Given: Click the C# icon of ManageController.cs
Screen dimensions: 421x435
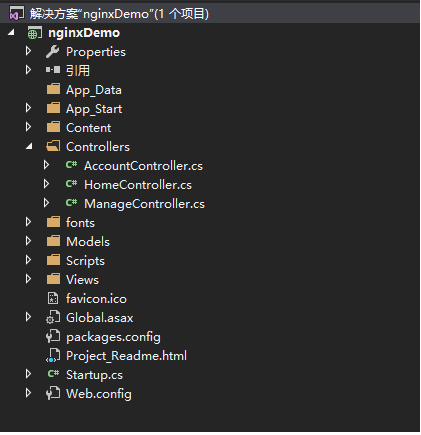Looking at the screenshot, I should click(71, 203).
